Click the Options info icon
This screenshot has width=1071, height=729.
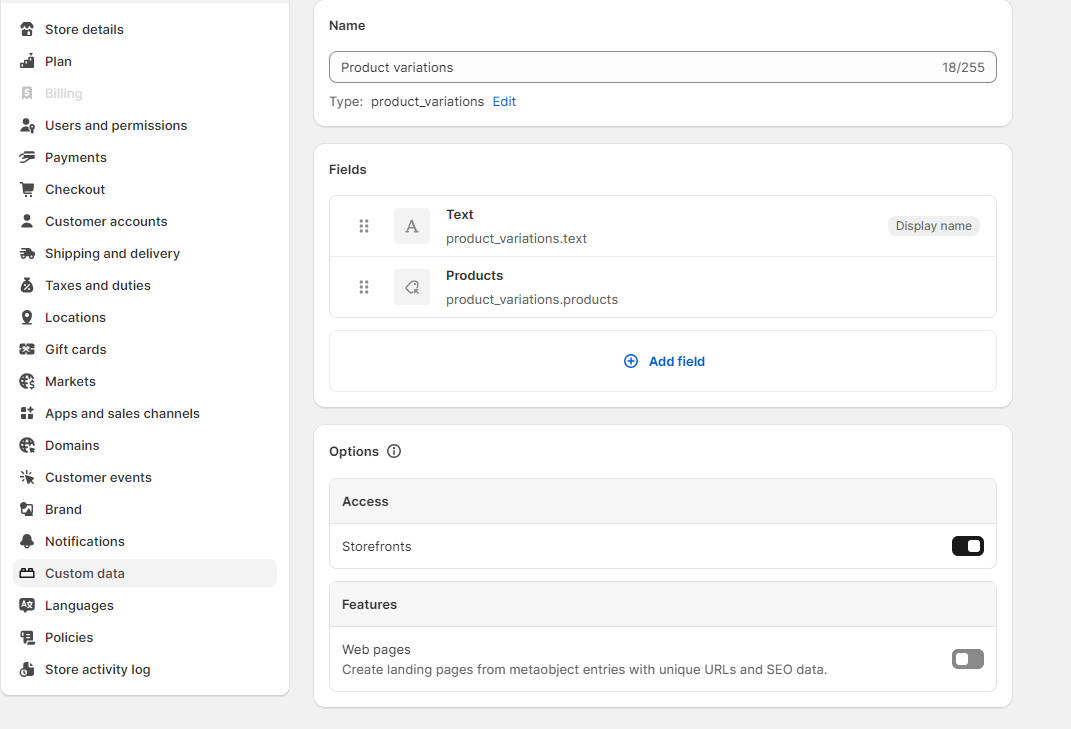394,451
